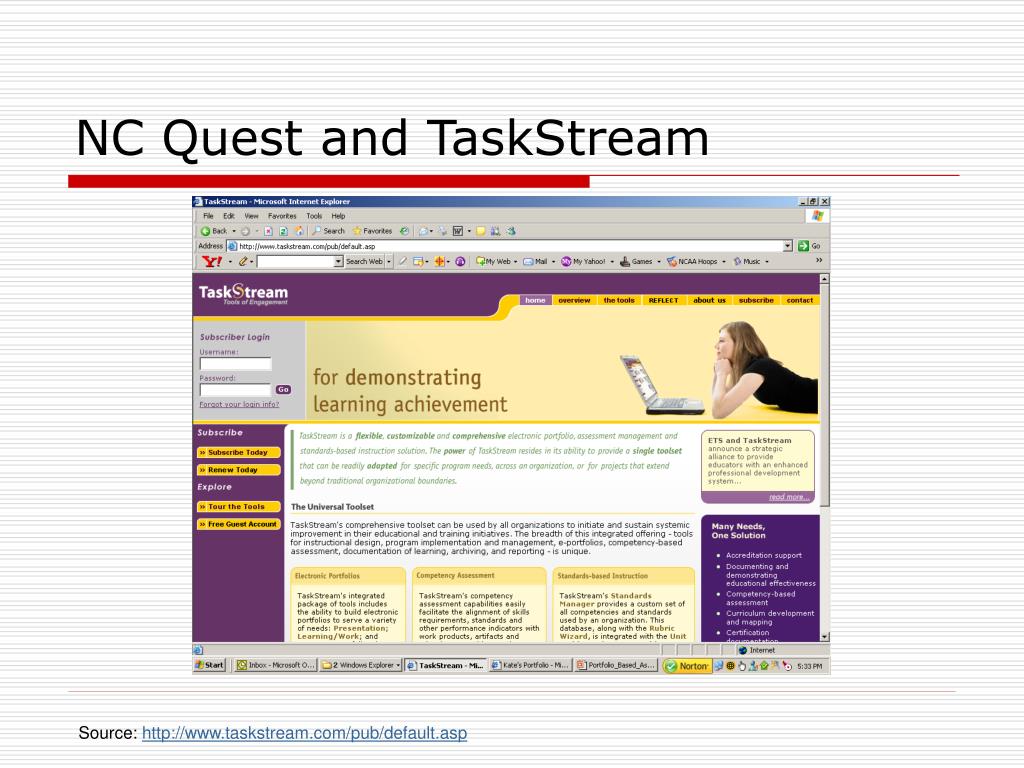The height and width of the screenshot is (768, 1024).
Task: Open the View menu
Action: coord(251,216)
